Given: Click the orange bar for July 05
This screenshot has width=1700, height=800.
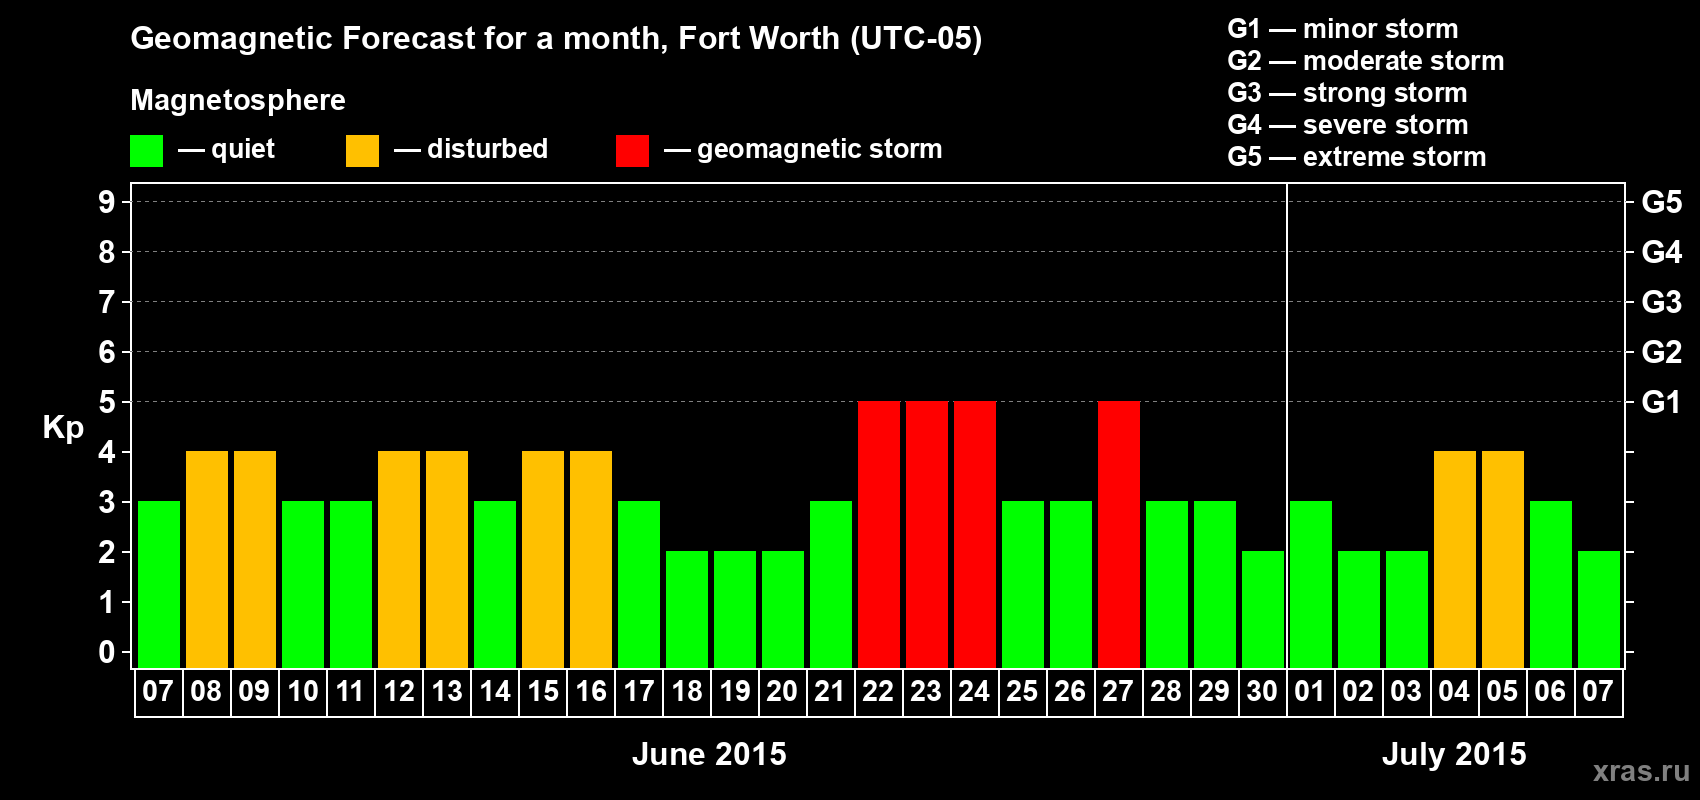Looking at the screenshot, I should coord(1503,560).
